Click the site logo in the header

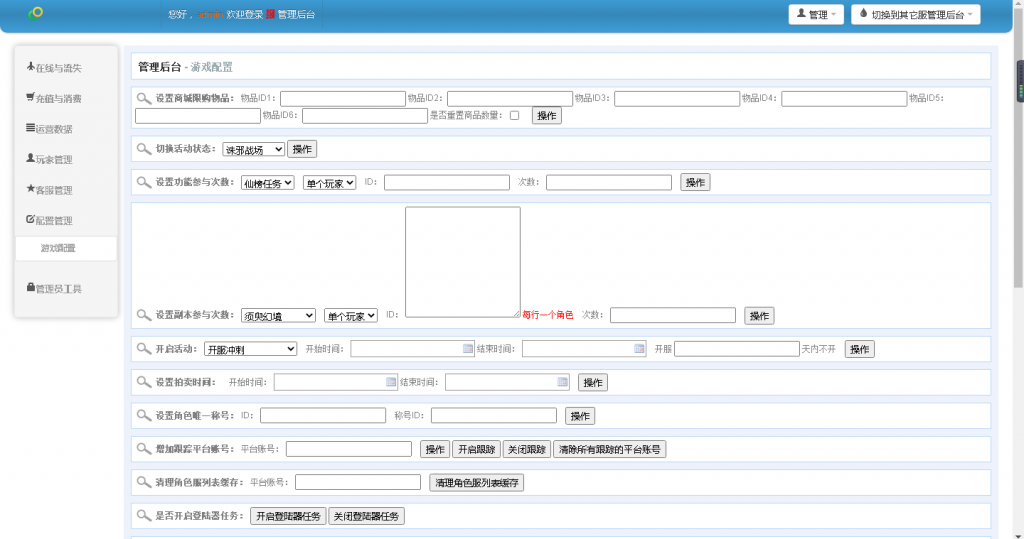[x=36, y=13]
